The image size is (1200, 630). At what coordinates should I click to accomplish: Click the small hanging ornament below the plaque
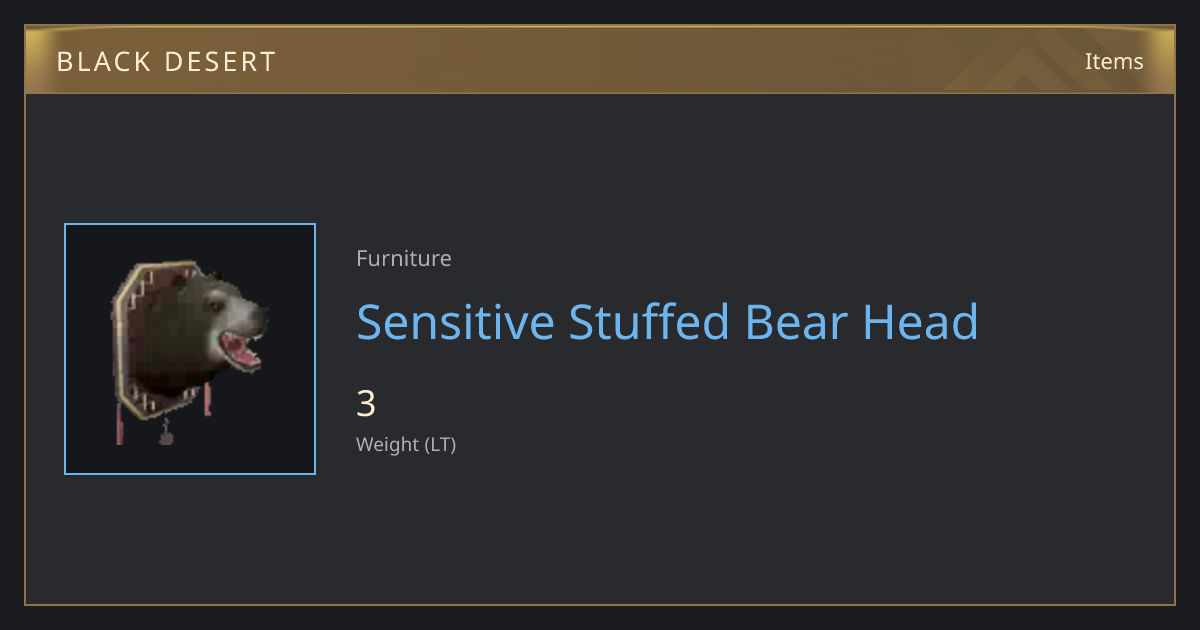pos(166,433)
